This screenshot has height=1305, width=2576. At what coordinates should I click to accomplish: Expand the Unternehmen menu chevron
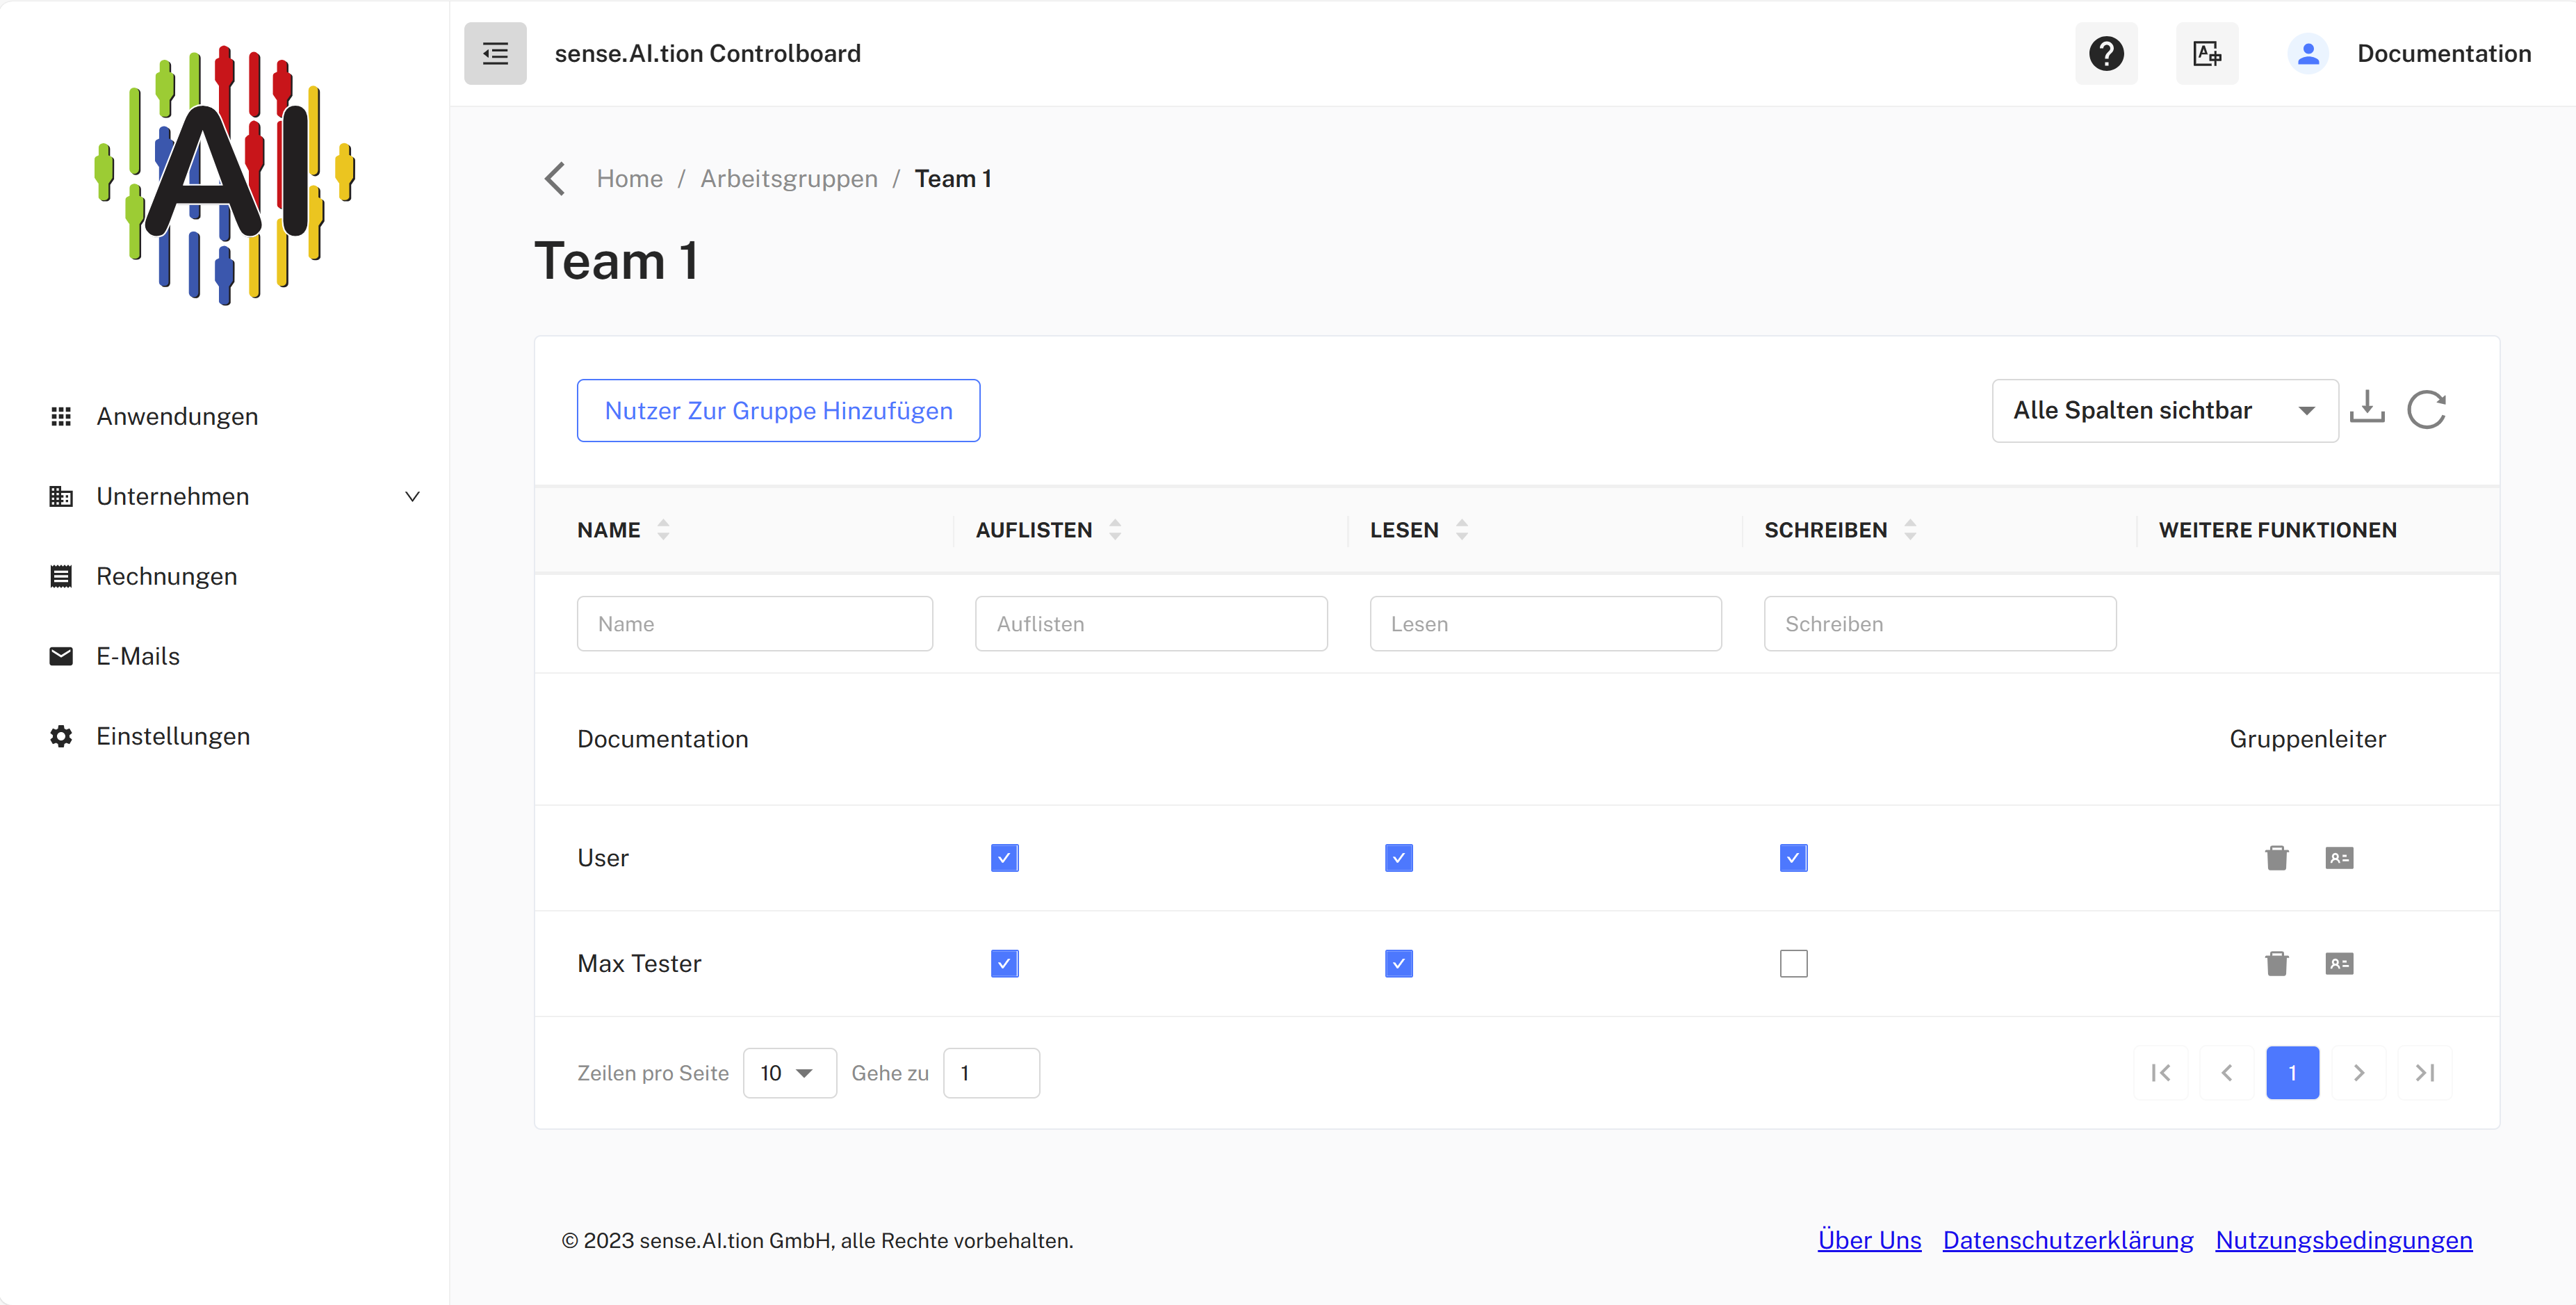(412, 496)
